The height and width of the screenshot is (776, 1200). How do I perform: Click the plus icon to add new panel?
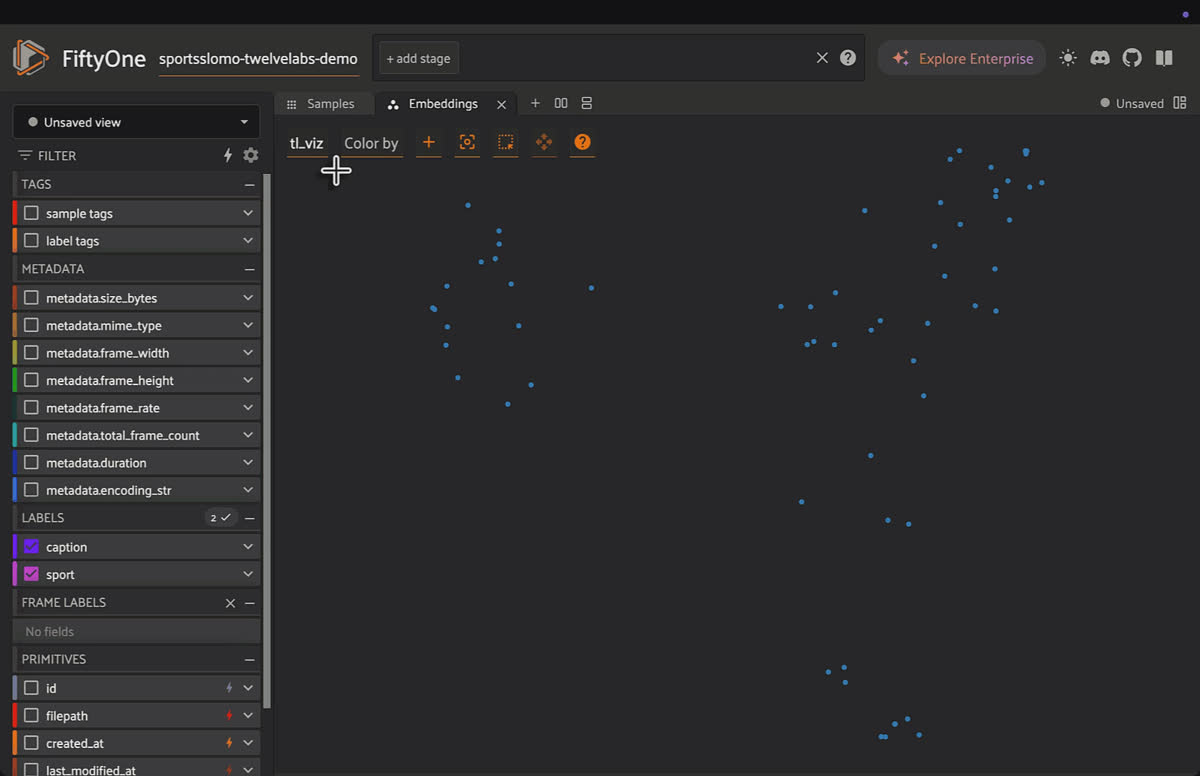[535, 103]
